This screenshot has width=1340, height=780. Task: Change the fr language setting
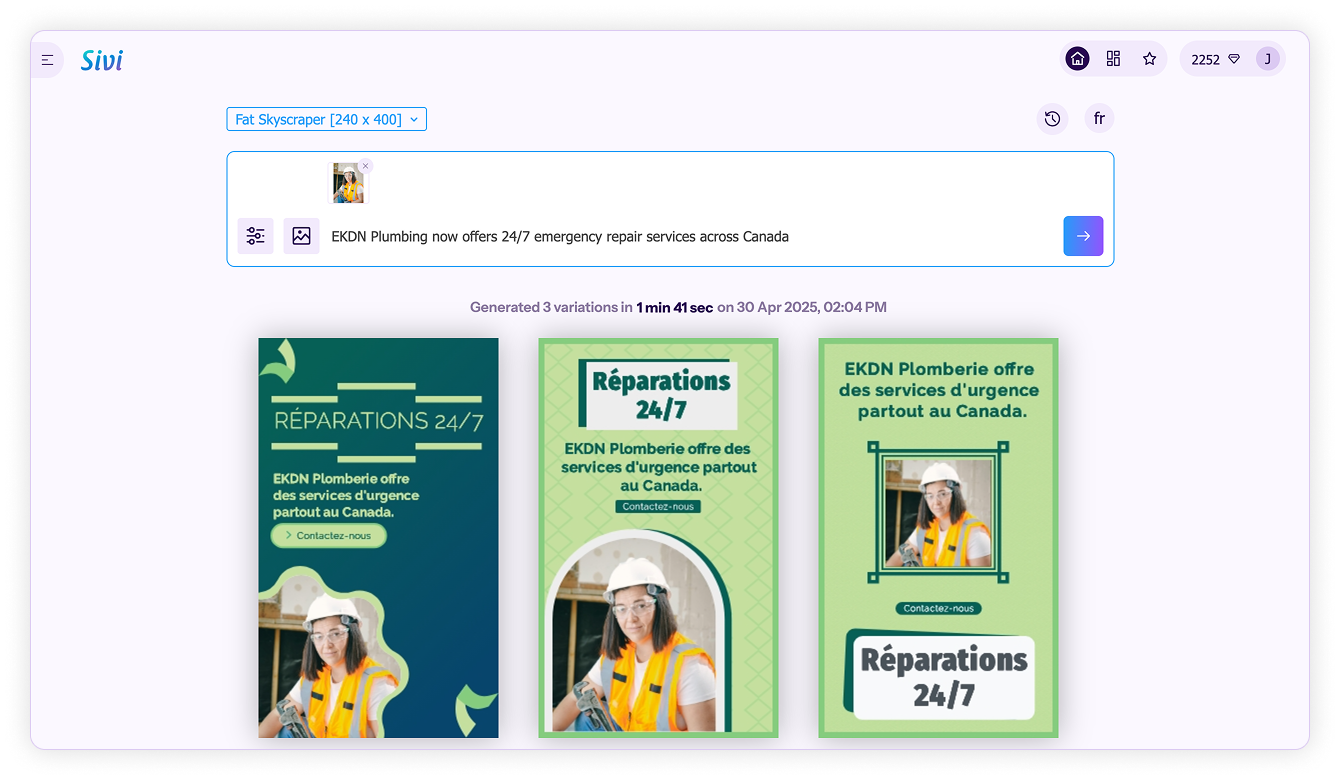[1099, 119]
